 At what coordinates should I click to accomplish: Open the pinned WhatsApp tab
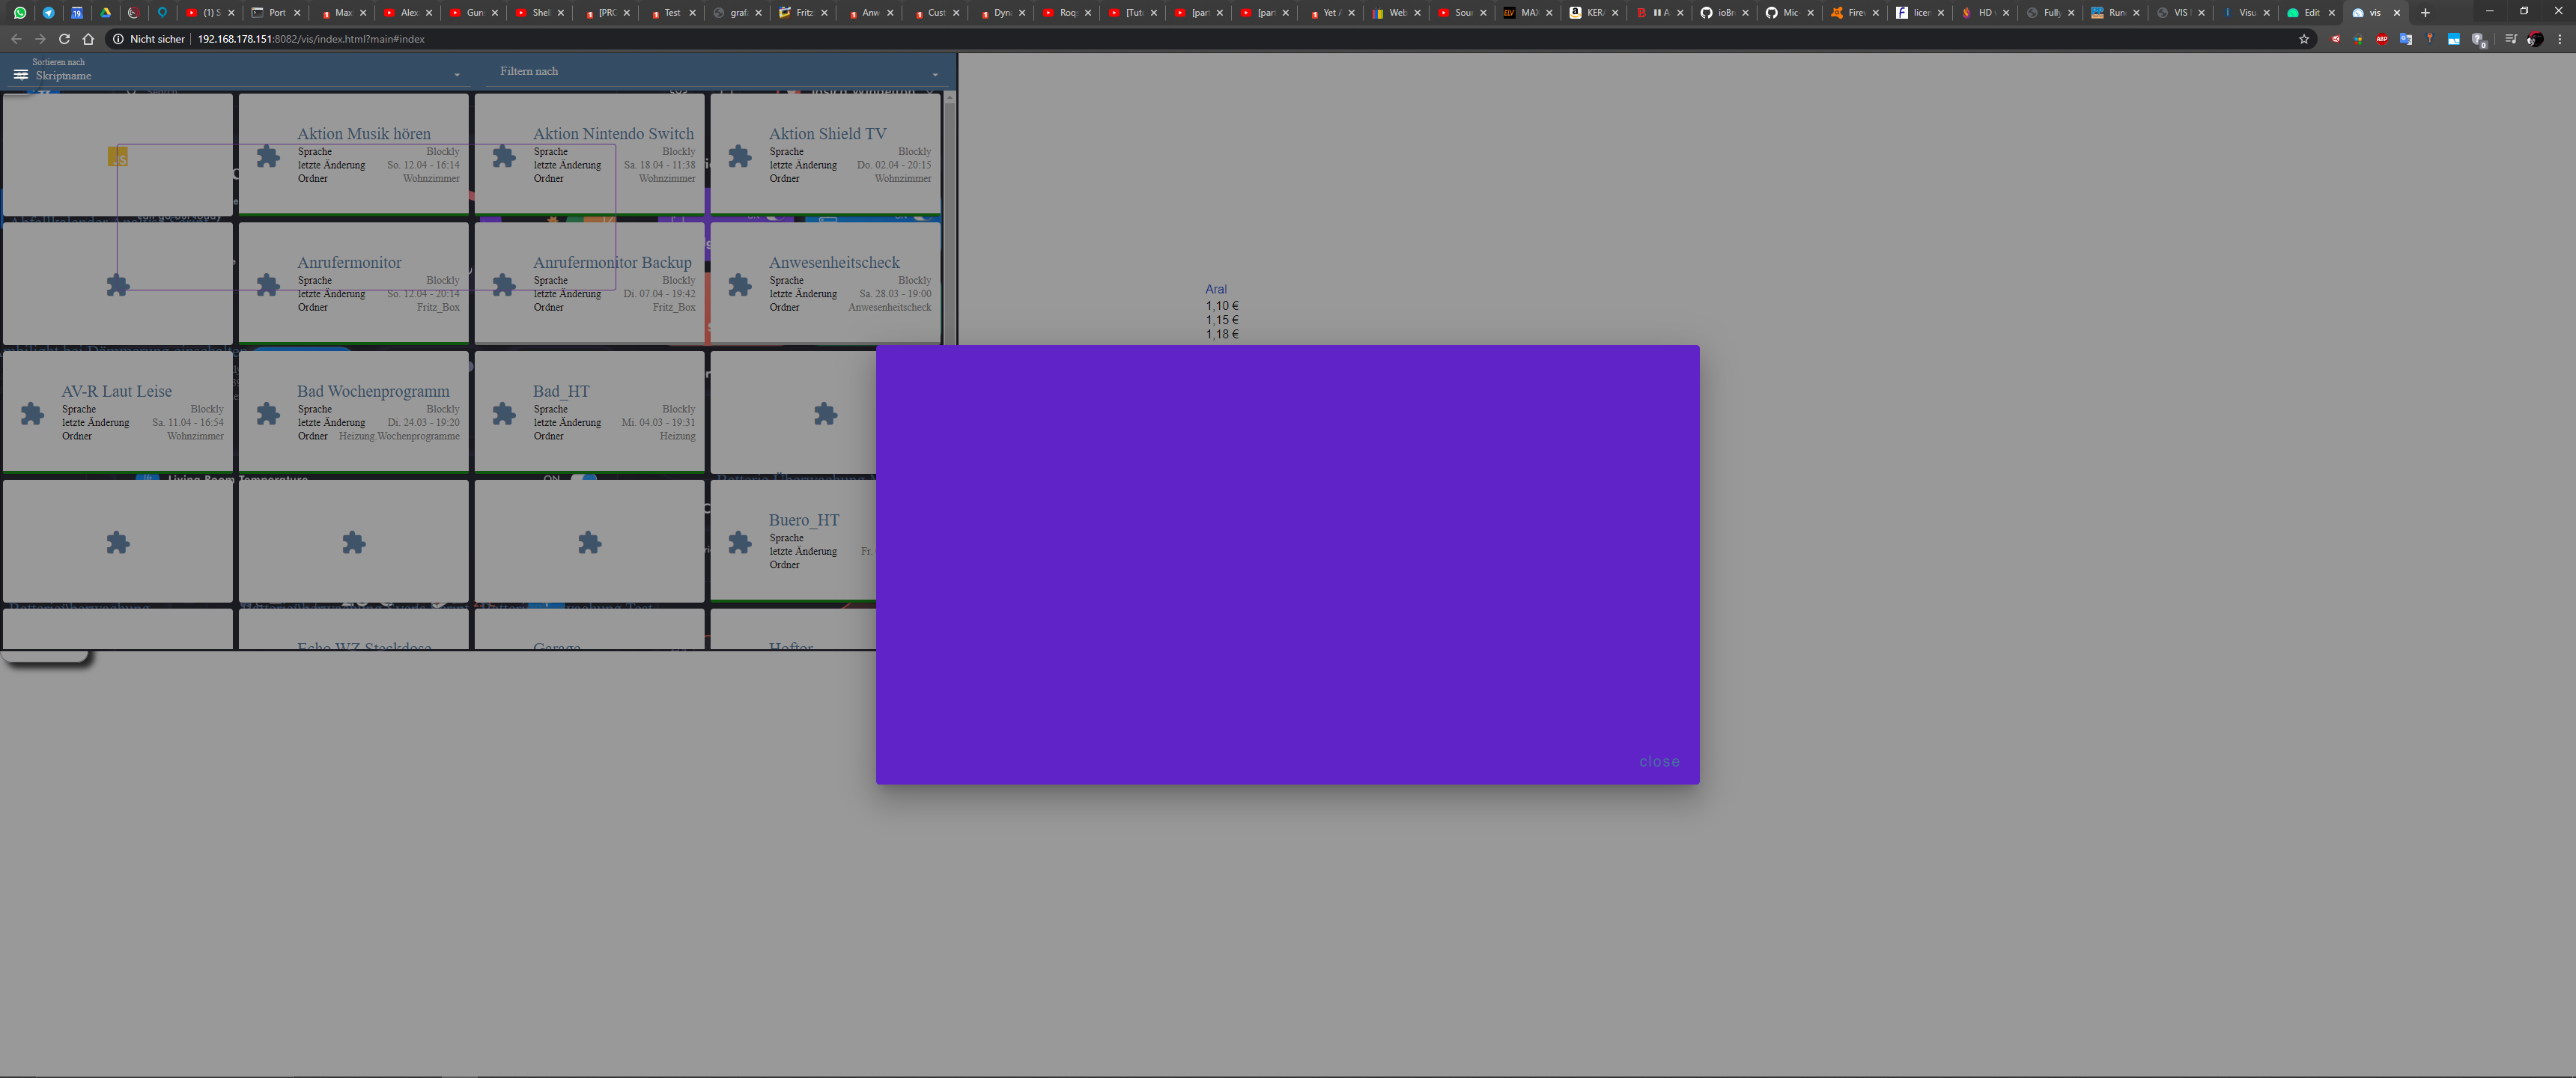pyautogui.click(x=20, y=13)
